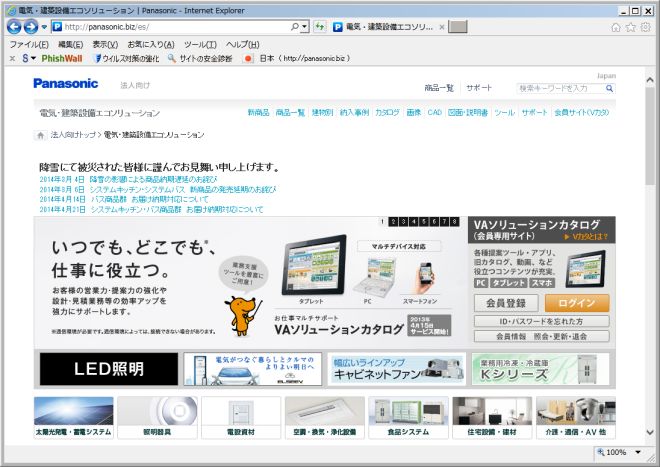This screenshot has width=660, height=467.
Task: Open the PhishWall S logo dropdown
Action: coord(29,59)
